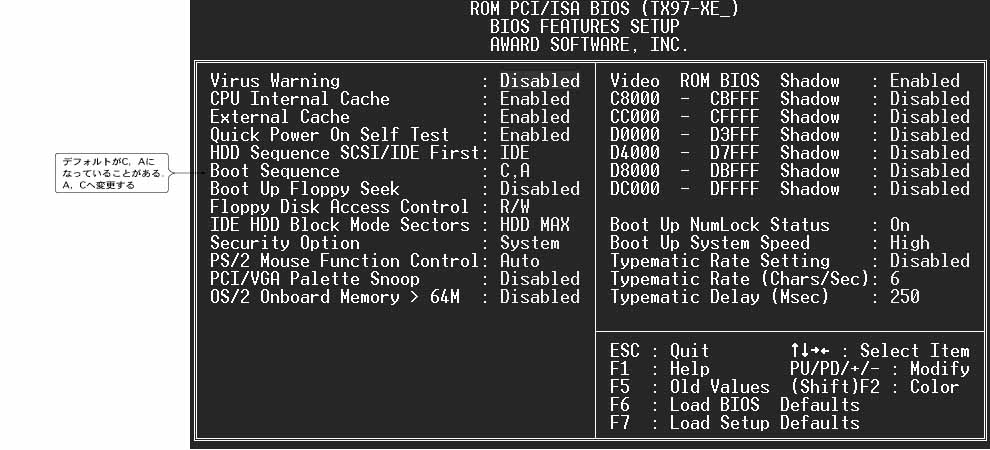
Task: Change Security Option System value
Action: point(529,243)
